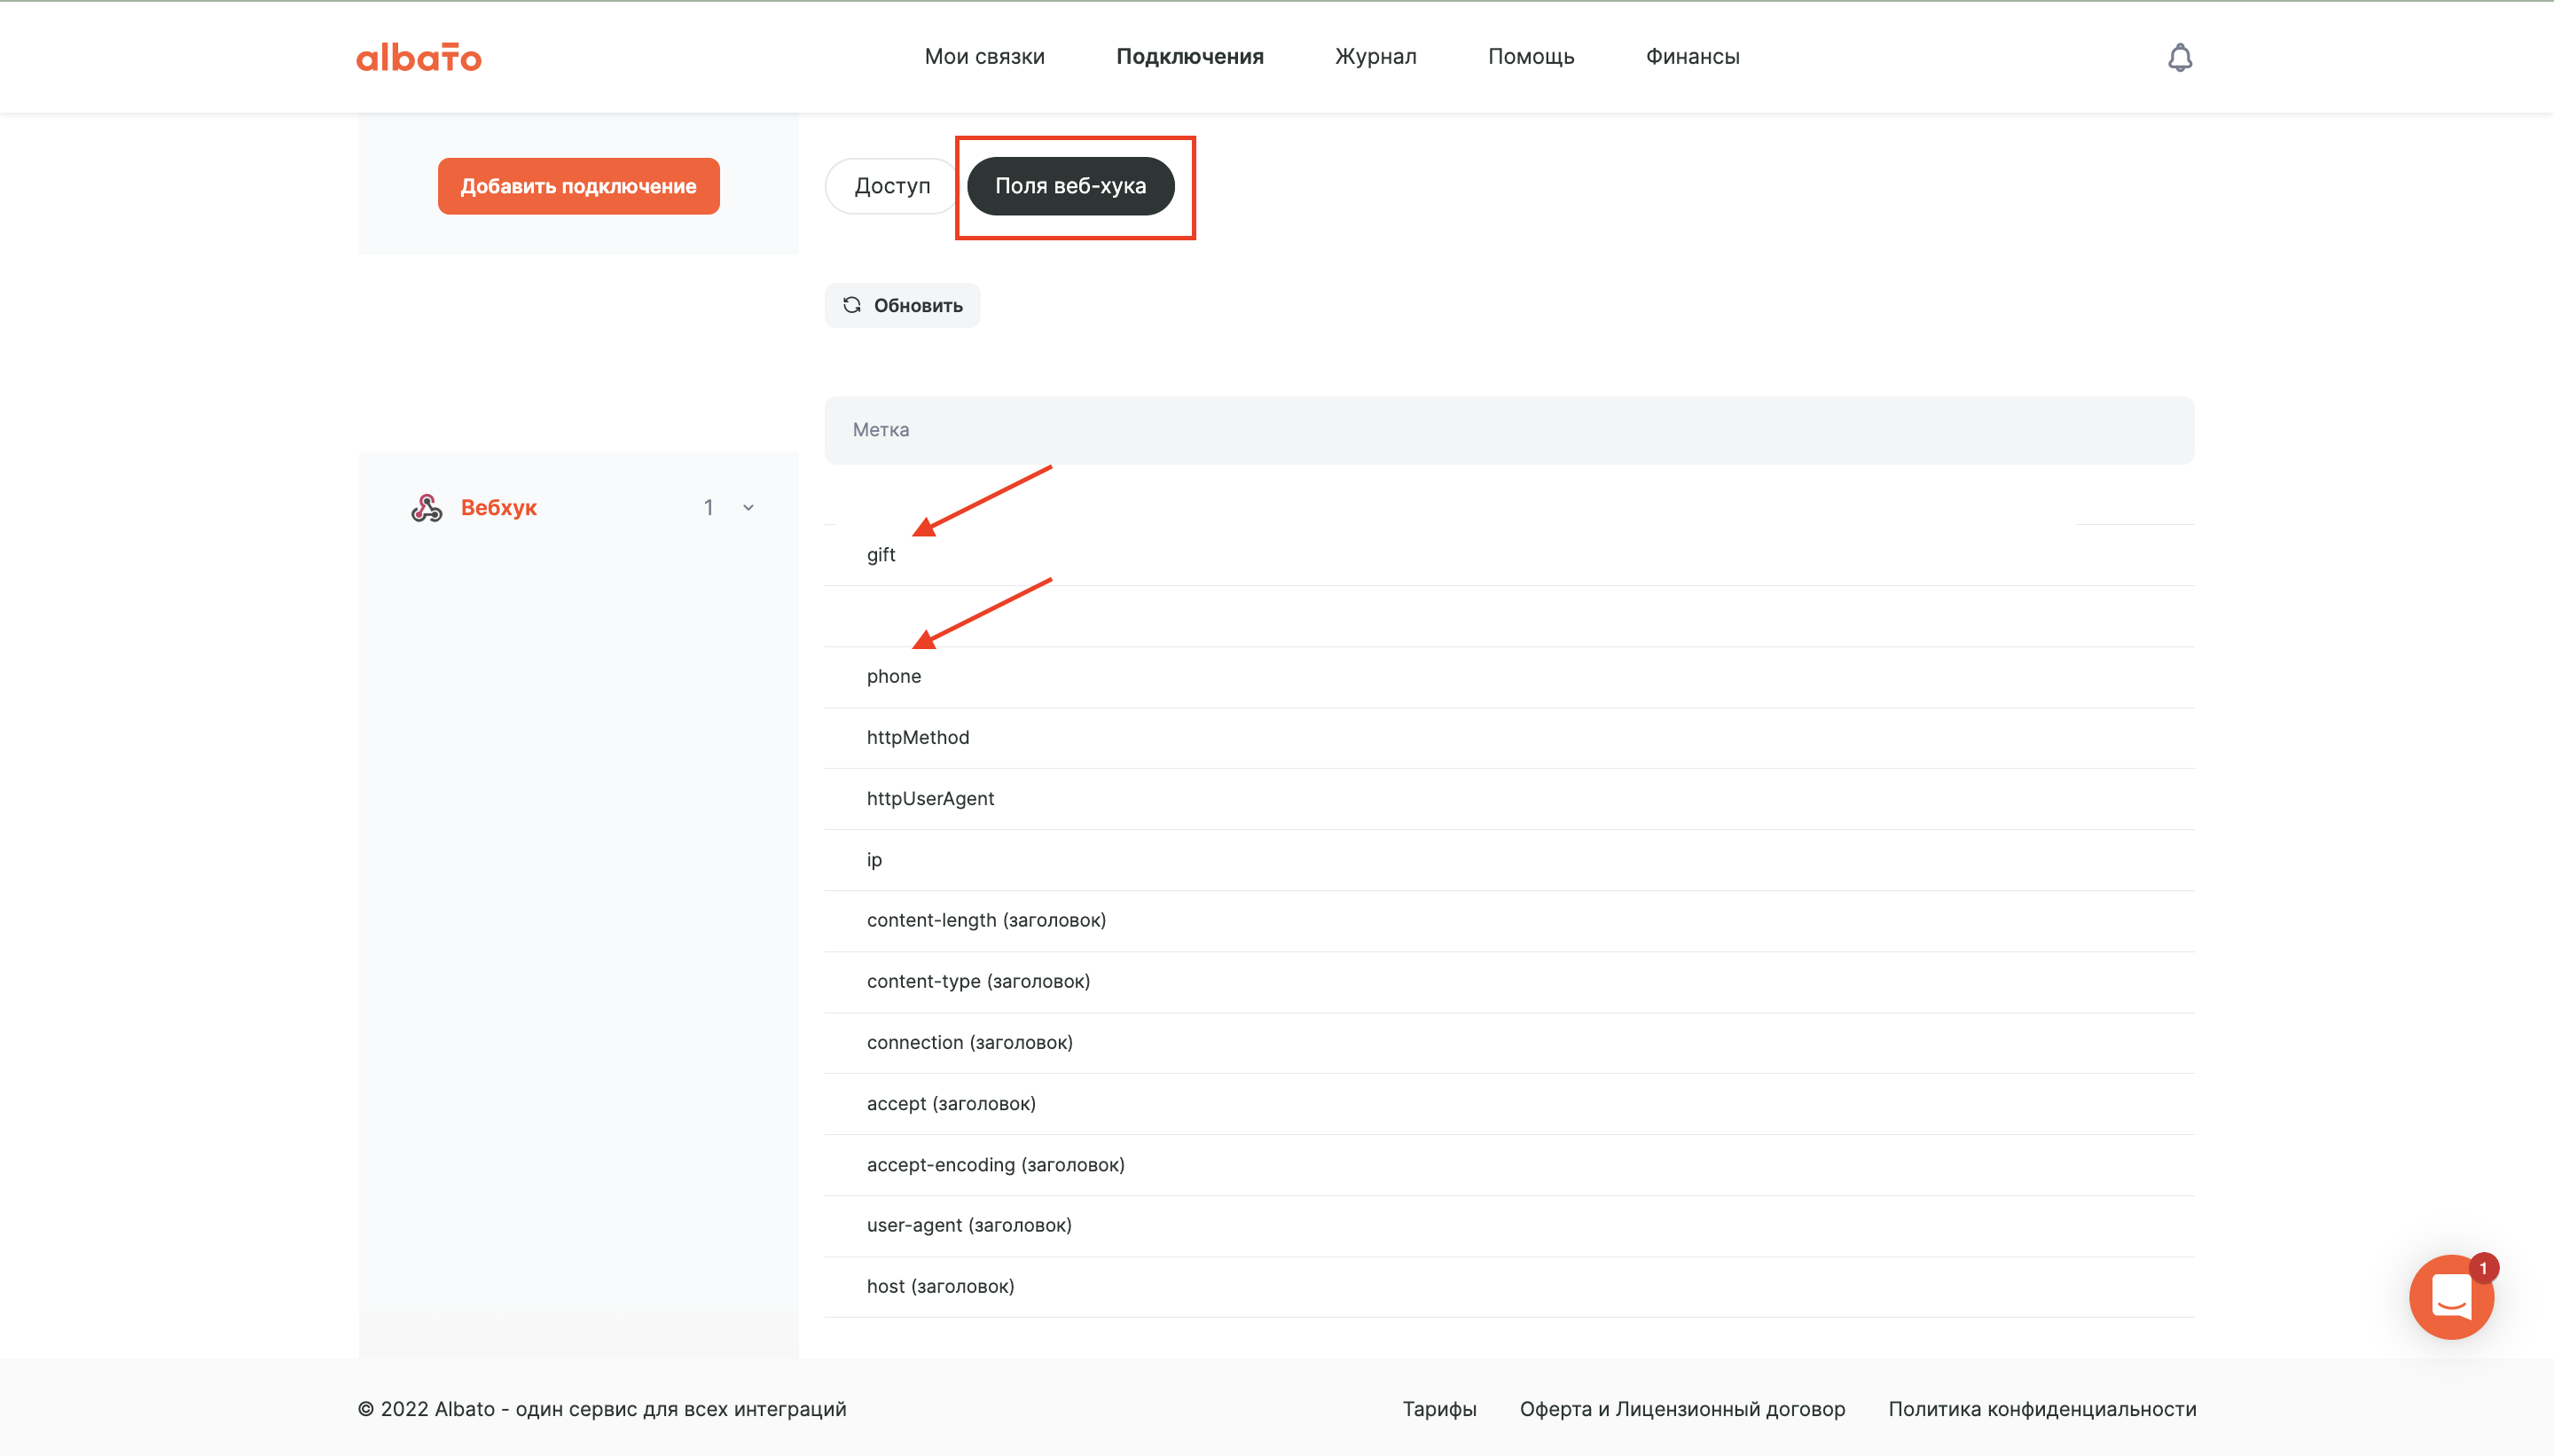Viewport: 2554px width, 1456px height.
Task: Select host (заголовок) row
Action: click(x=1509, y=1287)
